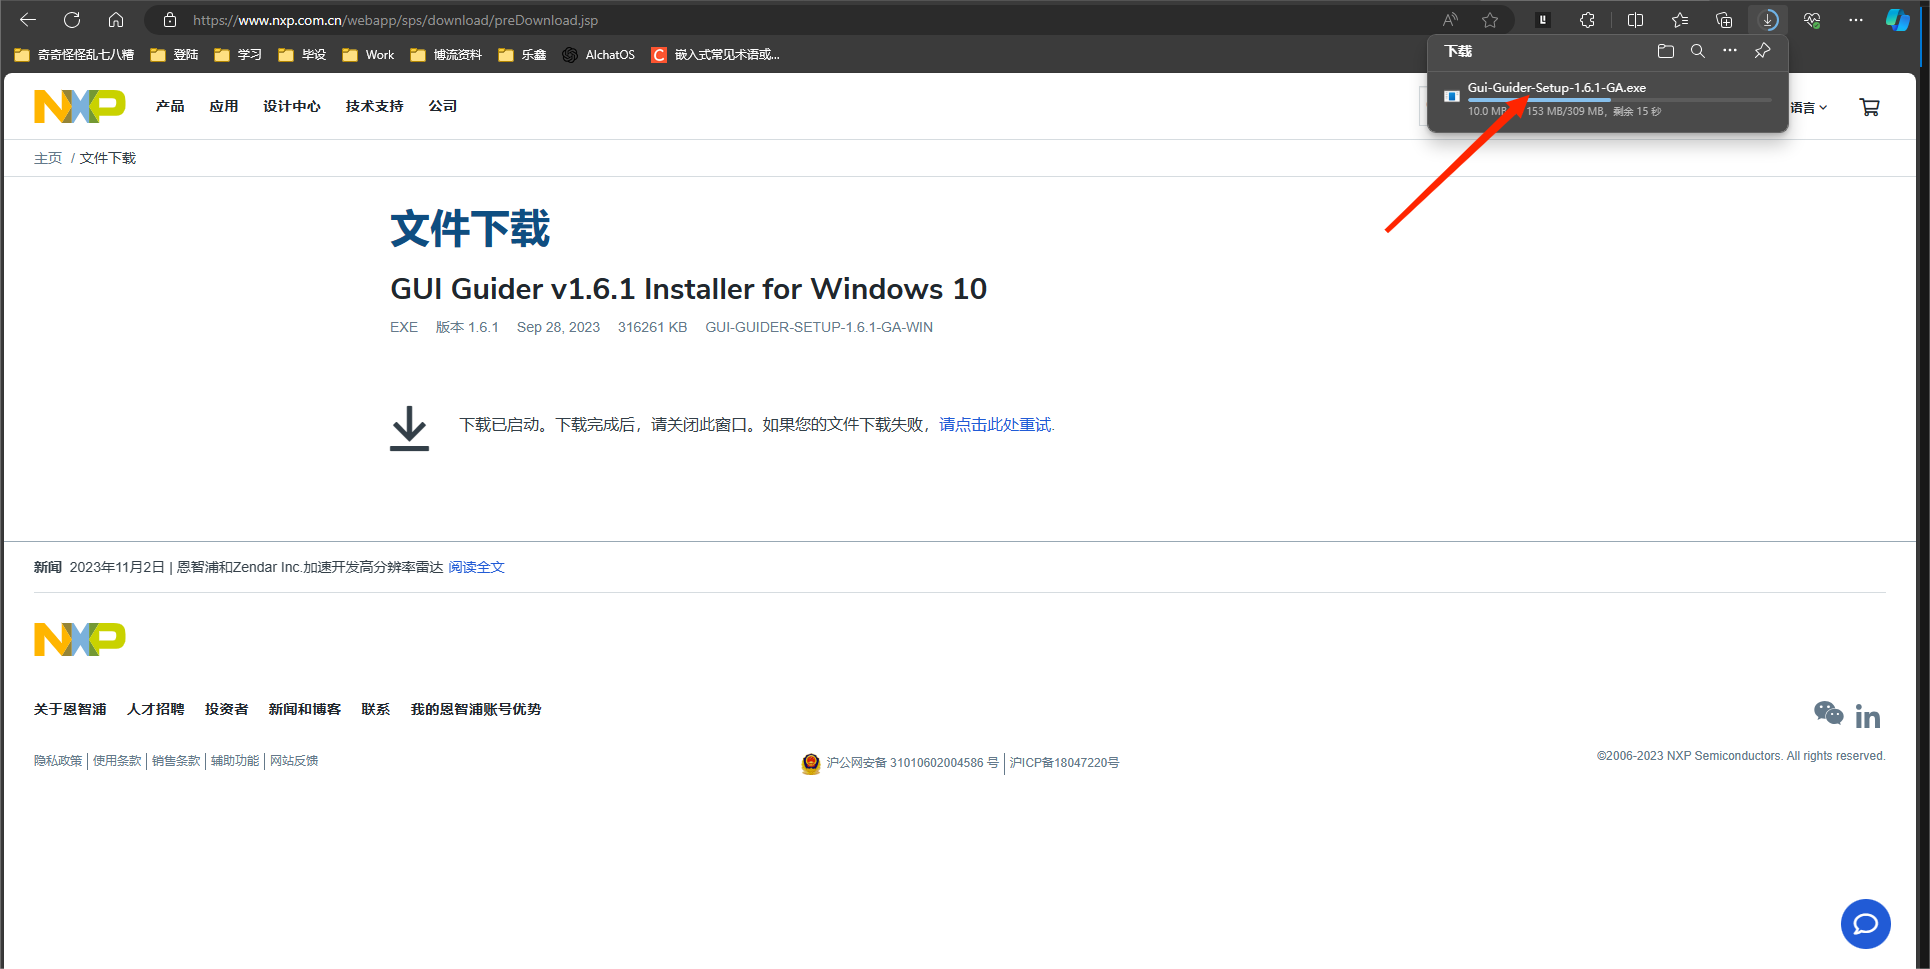Open the live chat bubble
The image size is (1930, 969).
point(1865,924)
